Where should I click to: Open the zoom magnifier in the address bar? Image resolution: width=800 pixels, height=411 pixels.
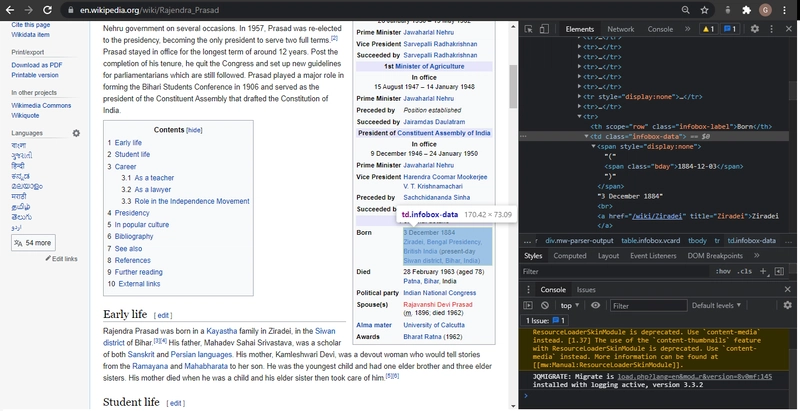(686, 10)
